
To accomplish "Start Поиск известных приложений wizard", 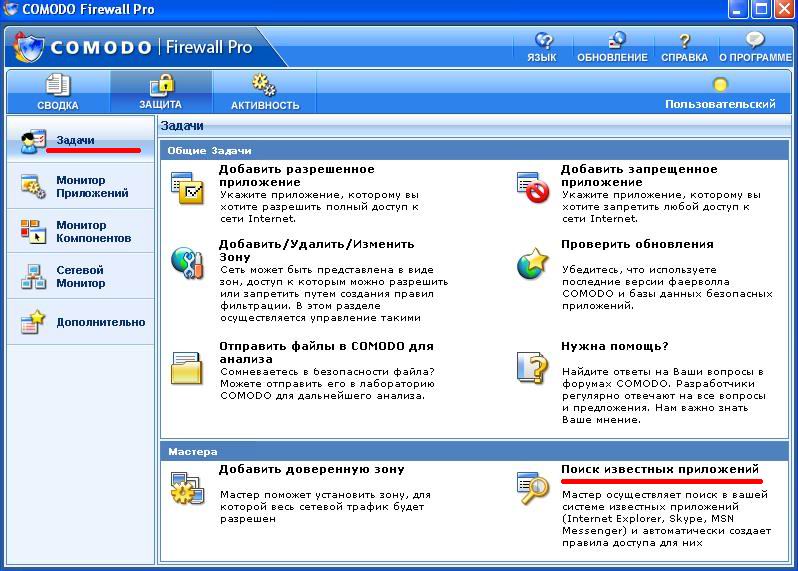I will pos(660,469).
